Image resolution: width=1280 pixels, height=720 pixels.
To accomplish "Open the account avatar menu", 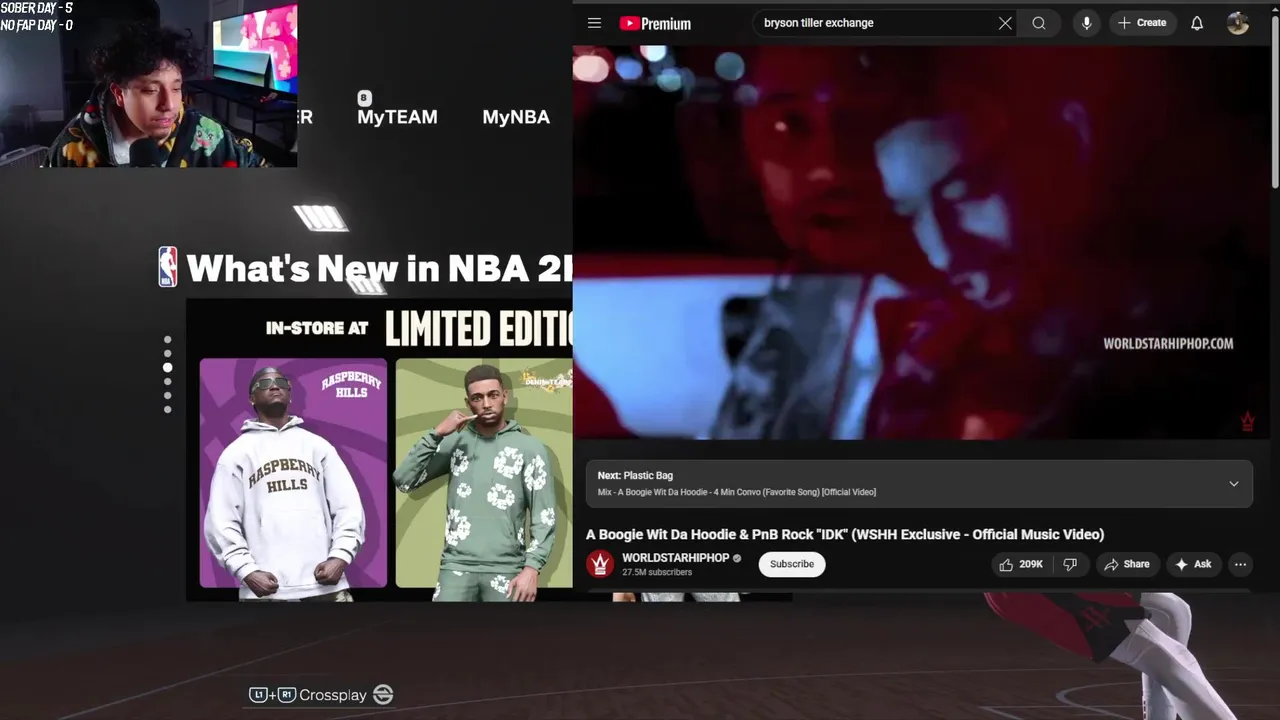I will 1238,23.
